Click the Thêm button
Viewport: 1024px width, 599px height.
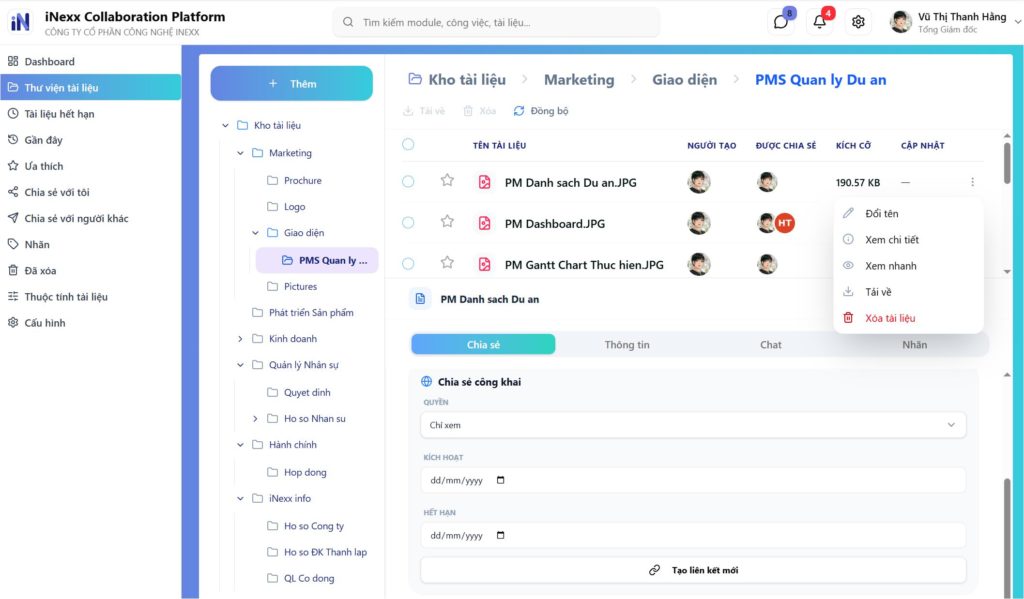point(291,84)
